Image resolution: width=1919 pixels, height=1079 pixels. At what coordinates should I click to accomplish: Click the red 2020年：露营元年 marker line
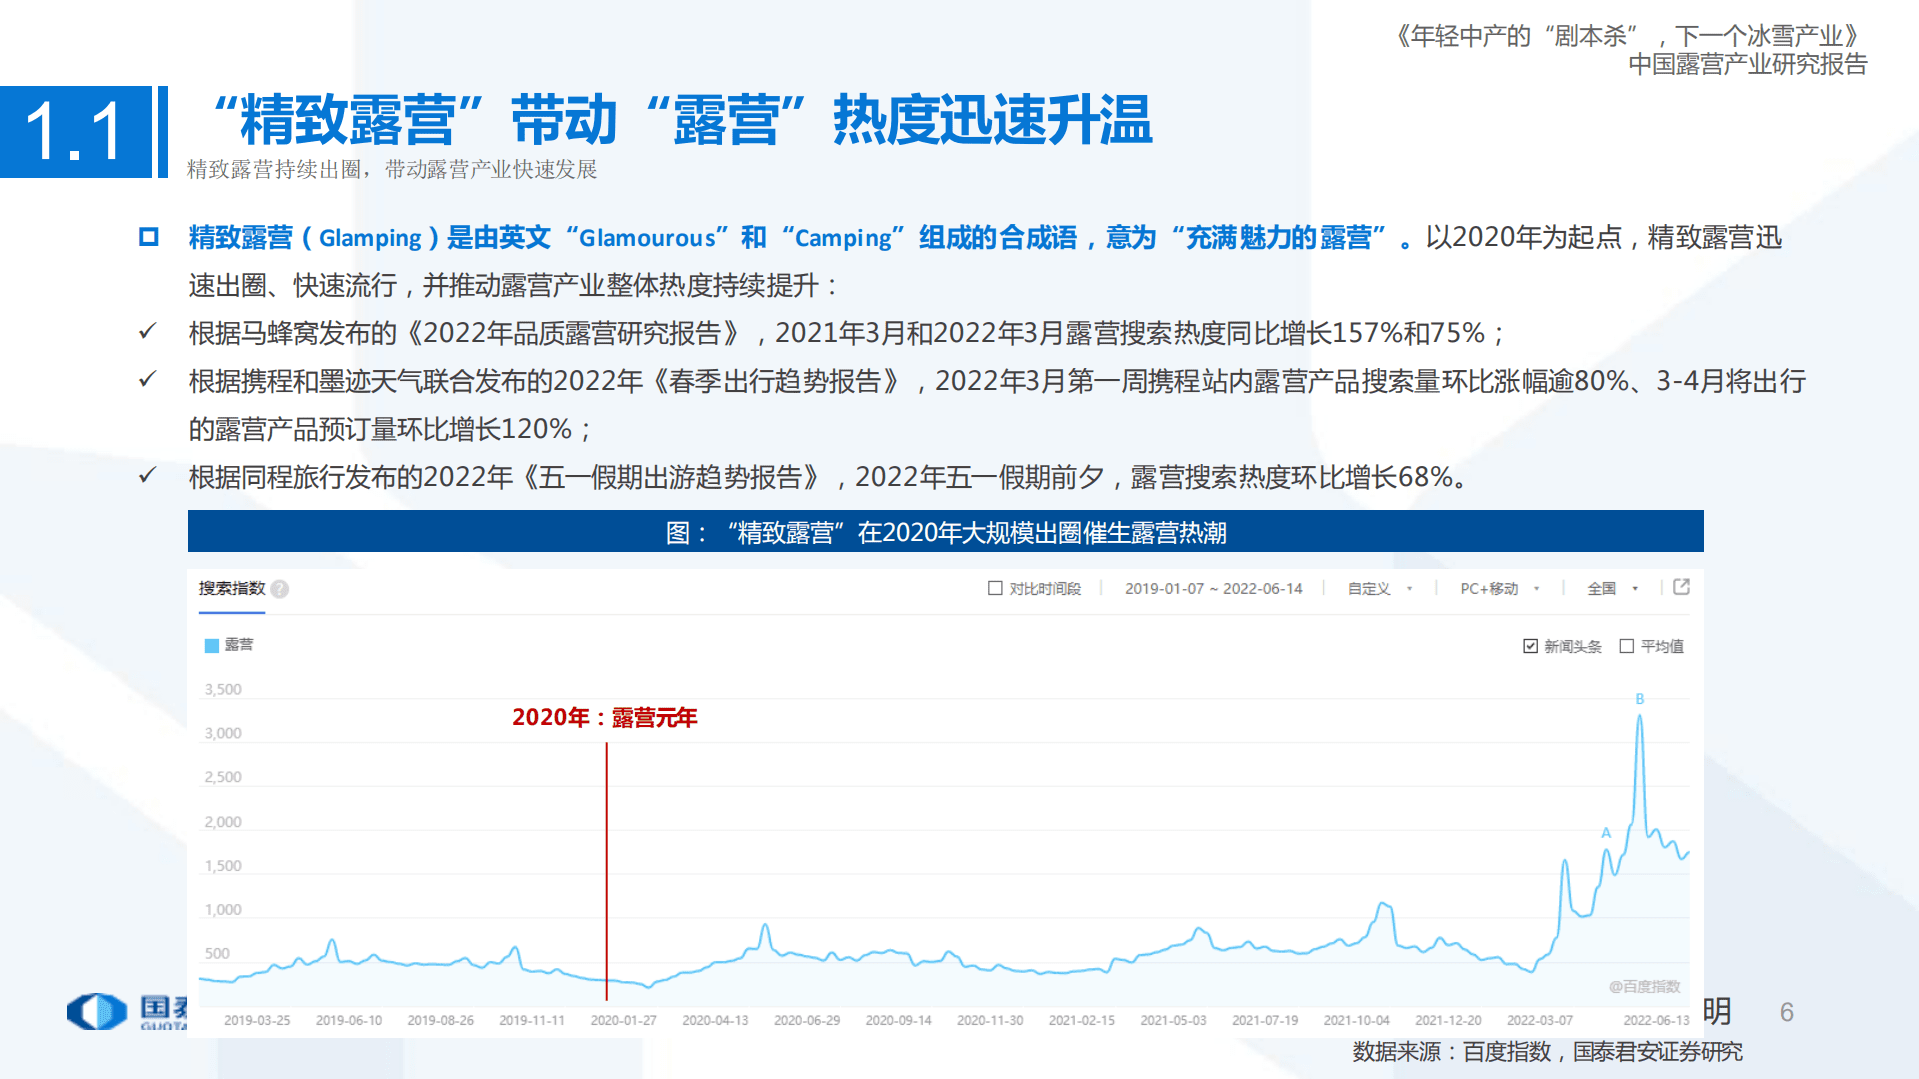point(607,860)
